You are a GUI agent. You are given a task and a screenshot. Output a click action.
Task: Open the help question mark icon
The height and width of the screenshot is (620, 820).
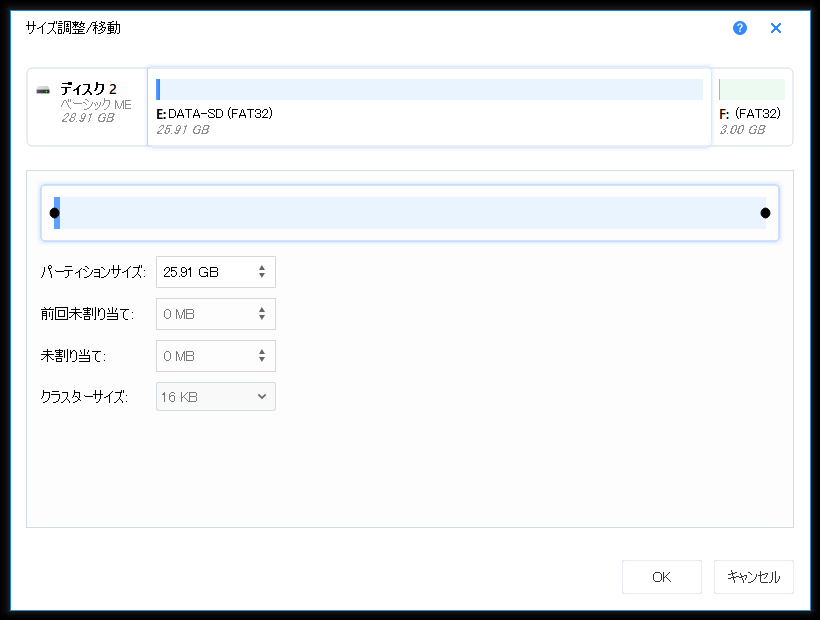740,28
